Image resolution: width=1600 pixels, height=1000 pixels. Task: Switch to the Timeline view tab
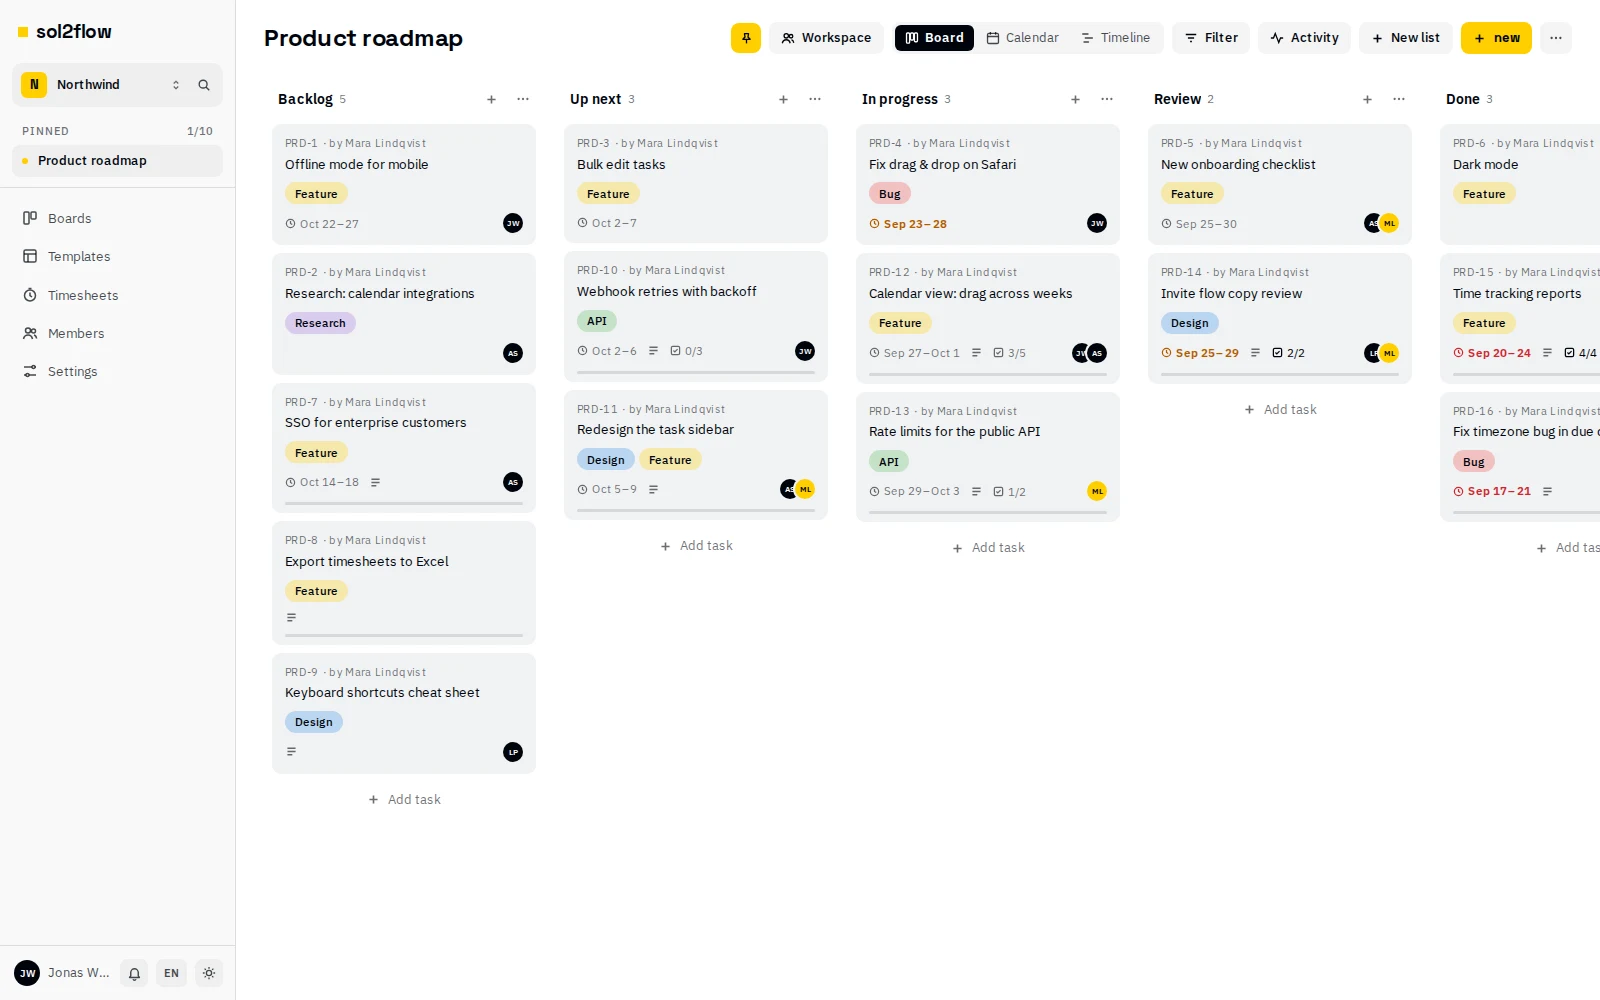pos(1116,38)
